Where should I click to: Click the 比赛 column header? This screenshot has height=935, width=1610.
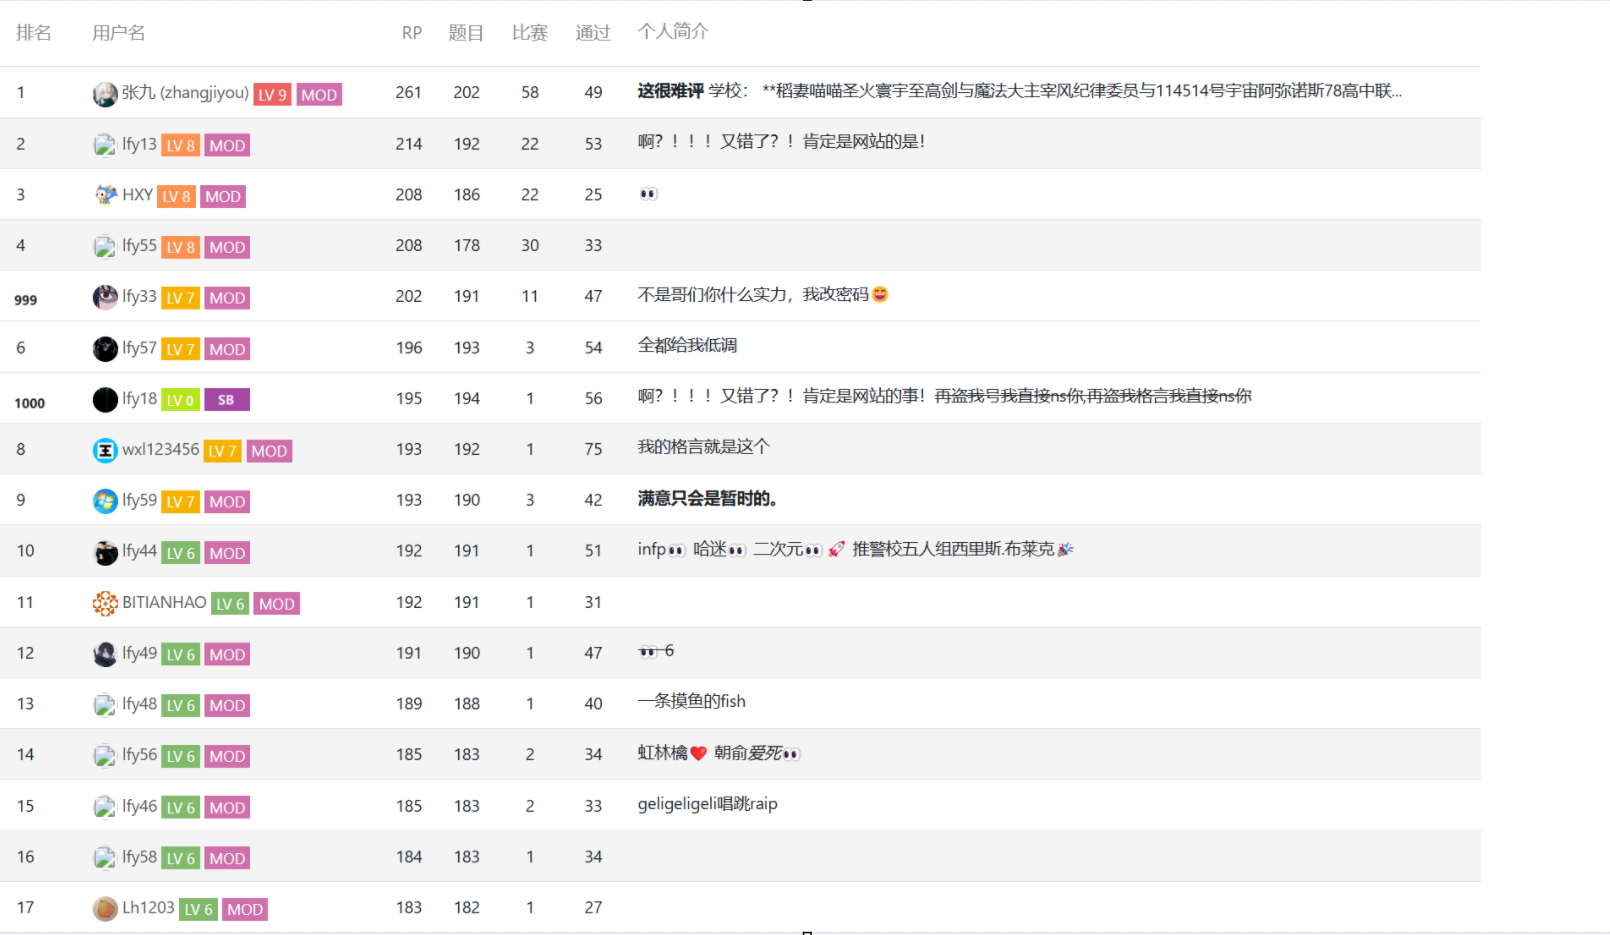(x=529, y=33)
